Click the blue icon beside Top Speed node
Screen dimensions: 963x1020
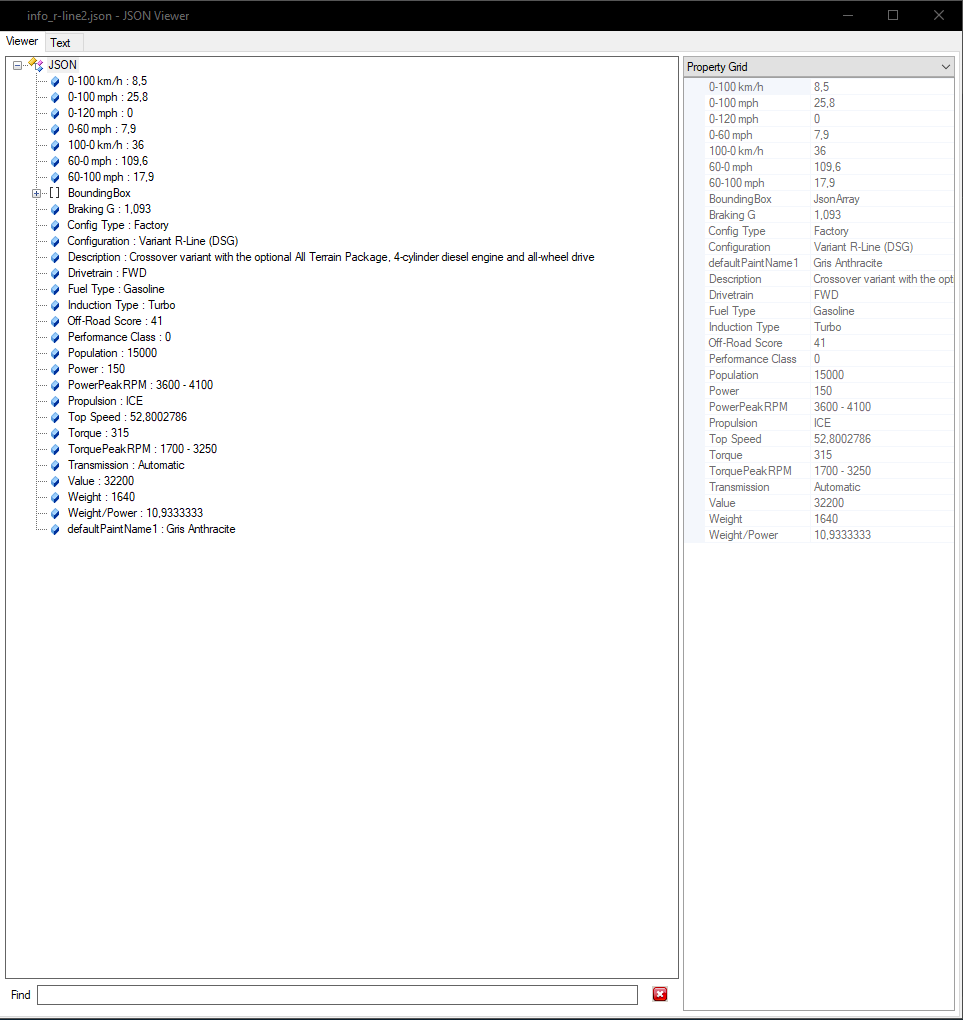coord(56,417)
